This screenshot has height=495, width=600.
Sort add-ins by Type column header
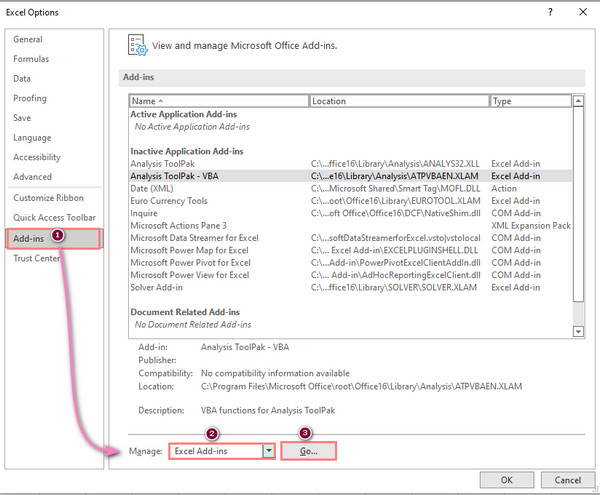pyautogui.click(x=531, y=101)
